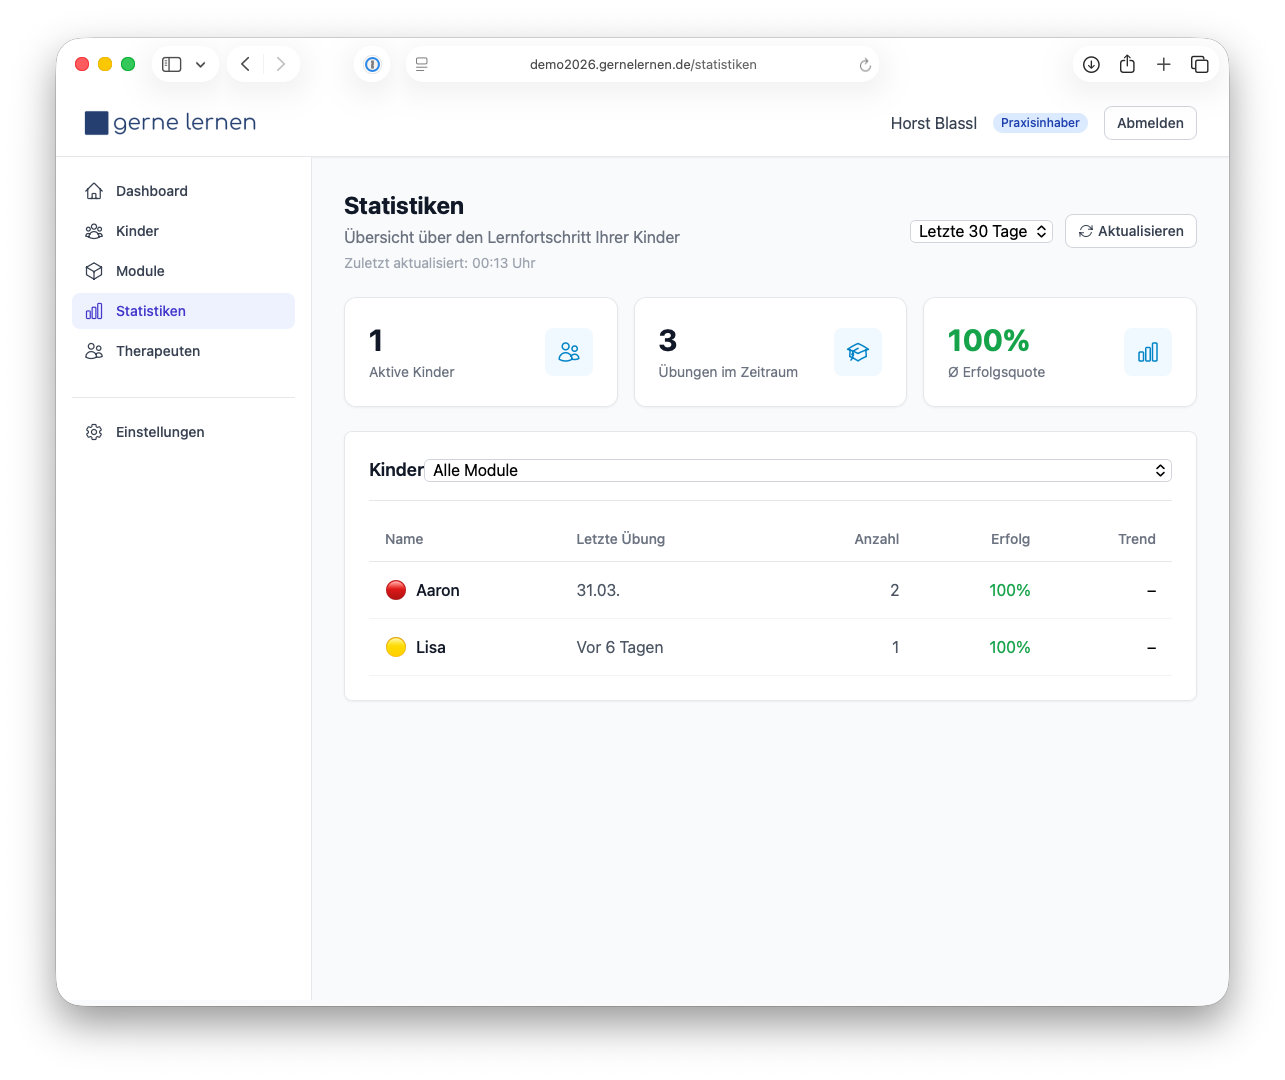The image size is (1285, 1080).
Task: Click the Aktive Kinder people icon
Action: (569, 352)
